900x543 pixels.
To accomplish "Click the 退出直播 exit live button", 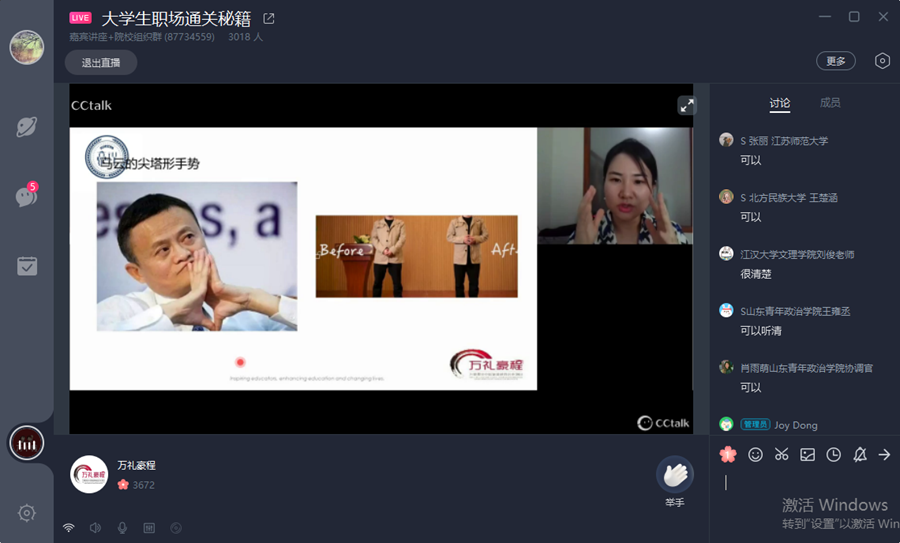I will coord(101,62).
